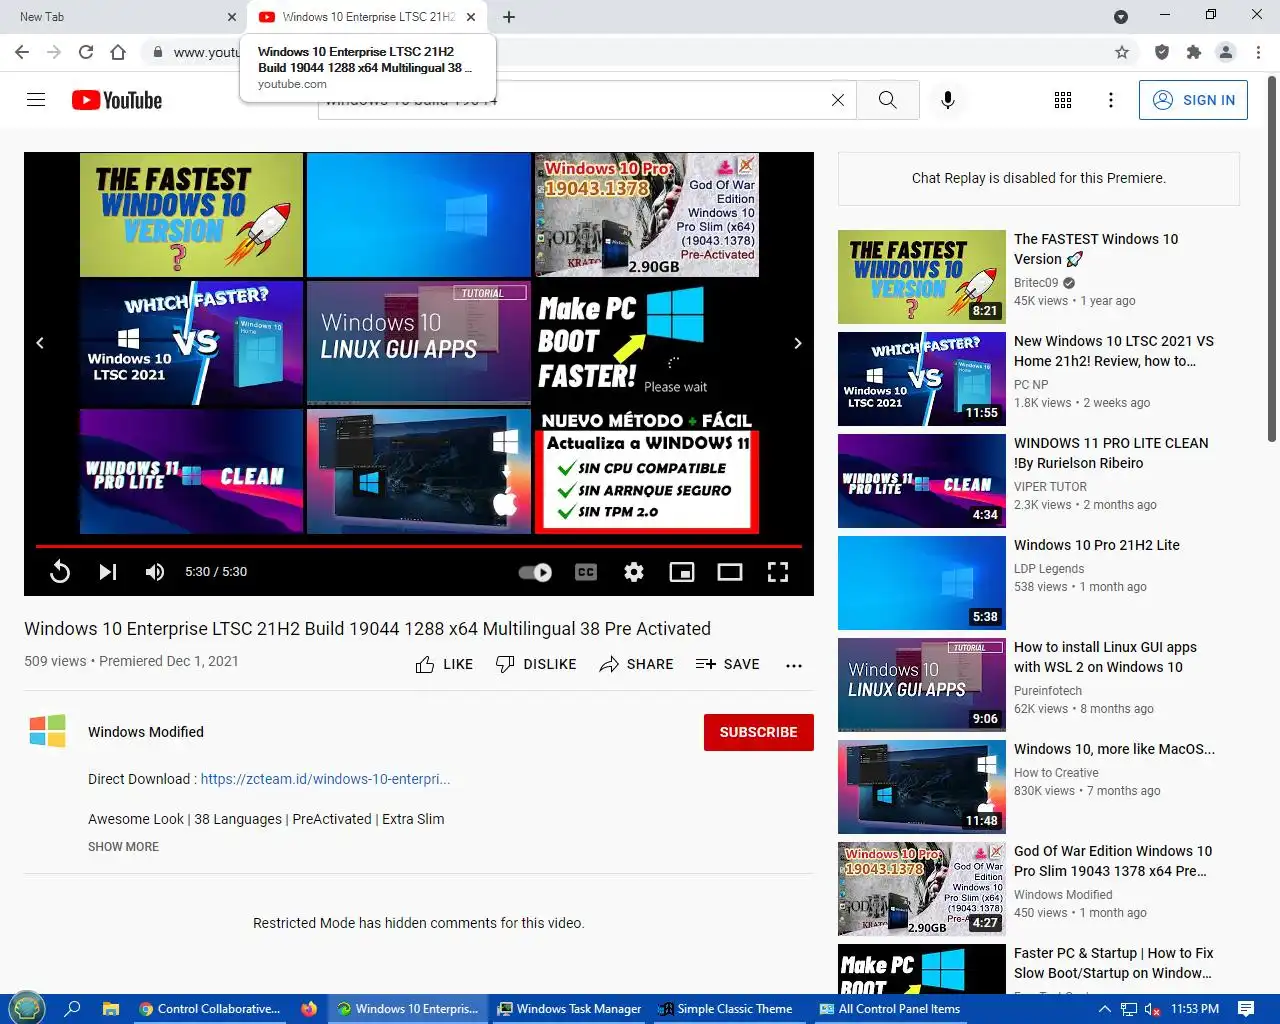Bookmark this page with the star
This screenshot has height=1024, width=1280.
[x=1122, y=52]
